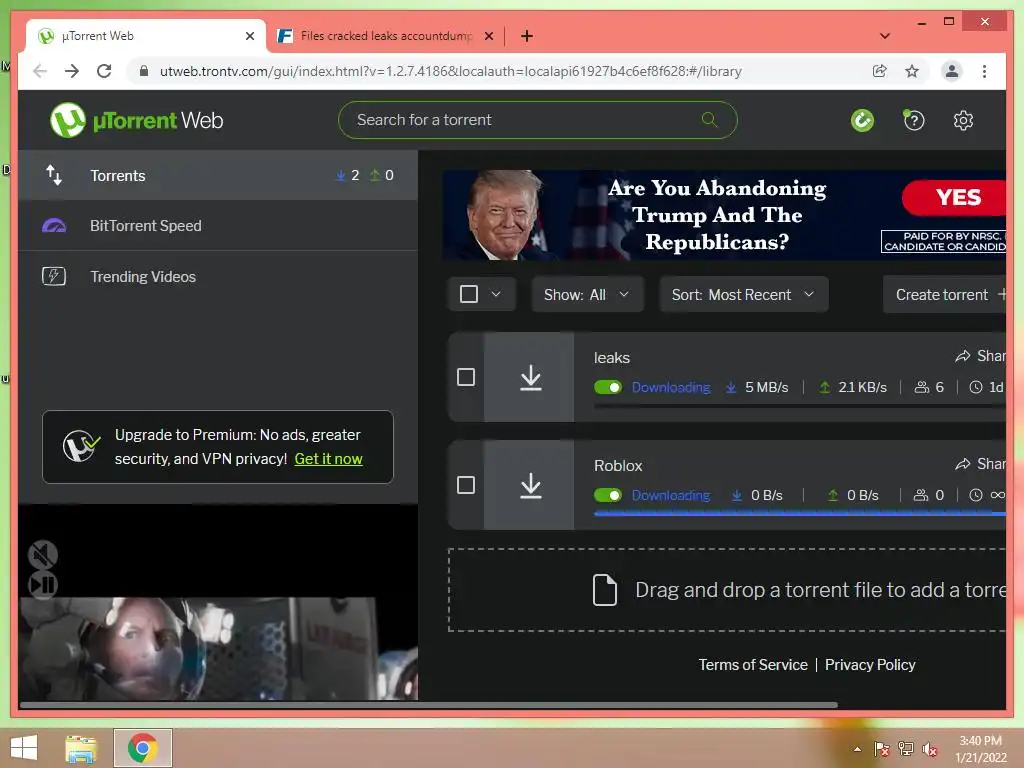Click the BitTorrent Speed gauge icon

click(x=54, y=226)
